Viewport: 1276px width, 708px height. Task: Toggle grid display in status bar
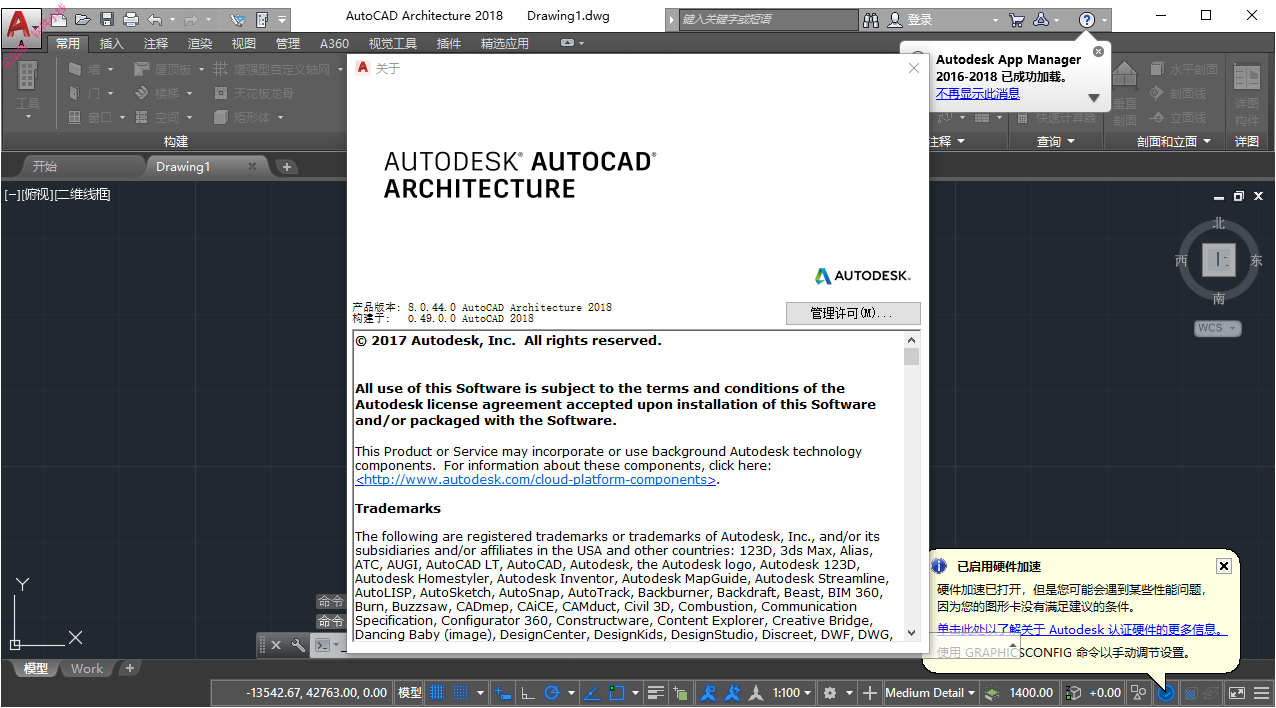437,692
